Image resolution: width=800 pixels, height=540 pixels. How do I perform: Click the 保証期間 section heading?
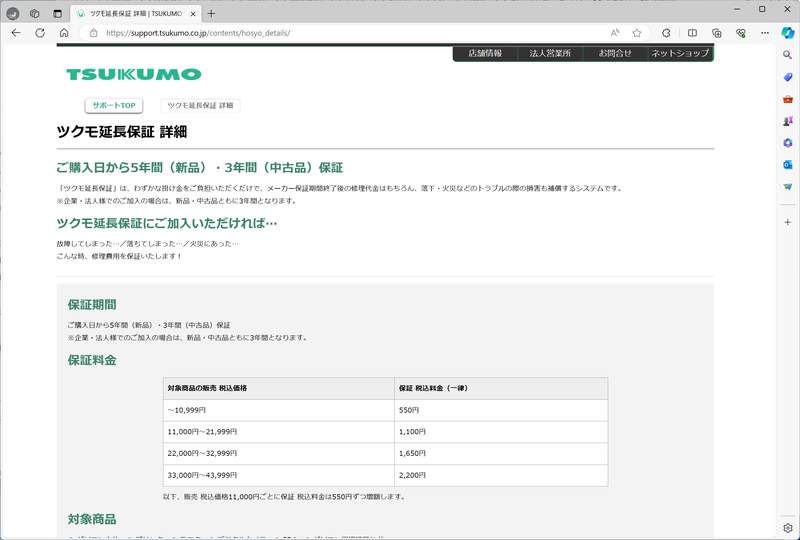click(92, 305)
